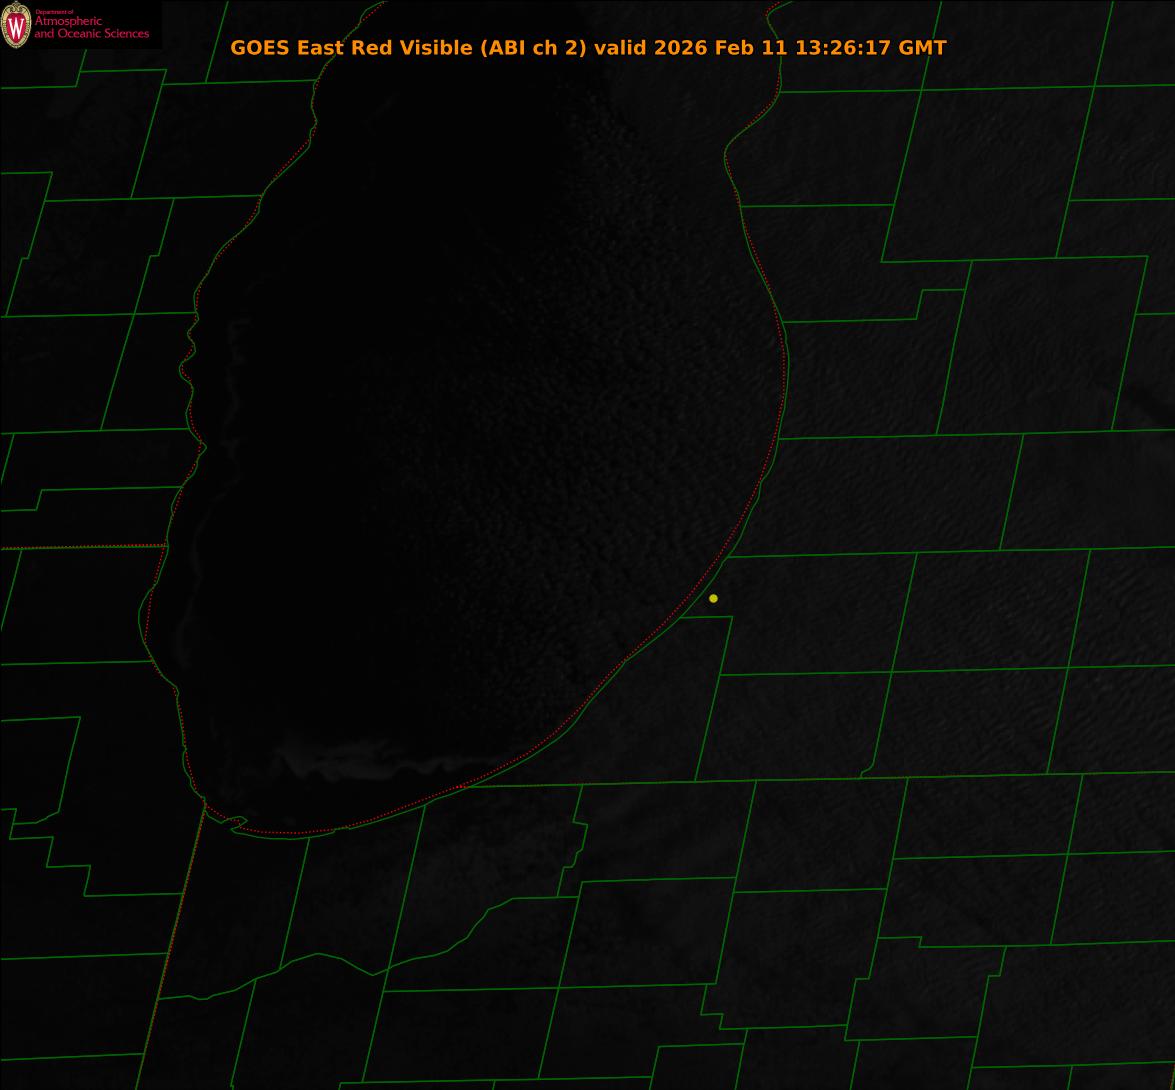Click the small "Department of" text
Image resolution: width=1175 pixels, height=1090 pixels.
coord(54,12)
